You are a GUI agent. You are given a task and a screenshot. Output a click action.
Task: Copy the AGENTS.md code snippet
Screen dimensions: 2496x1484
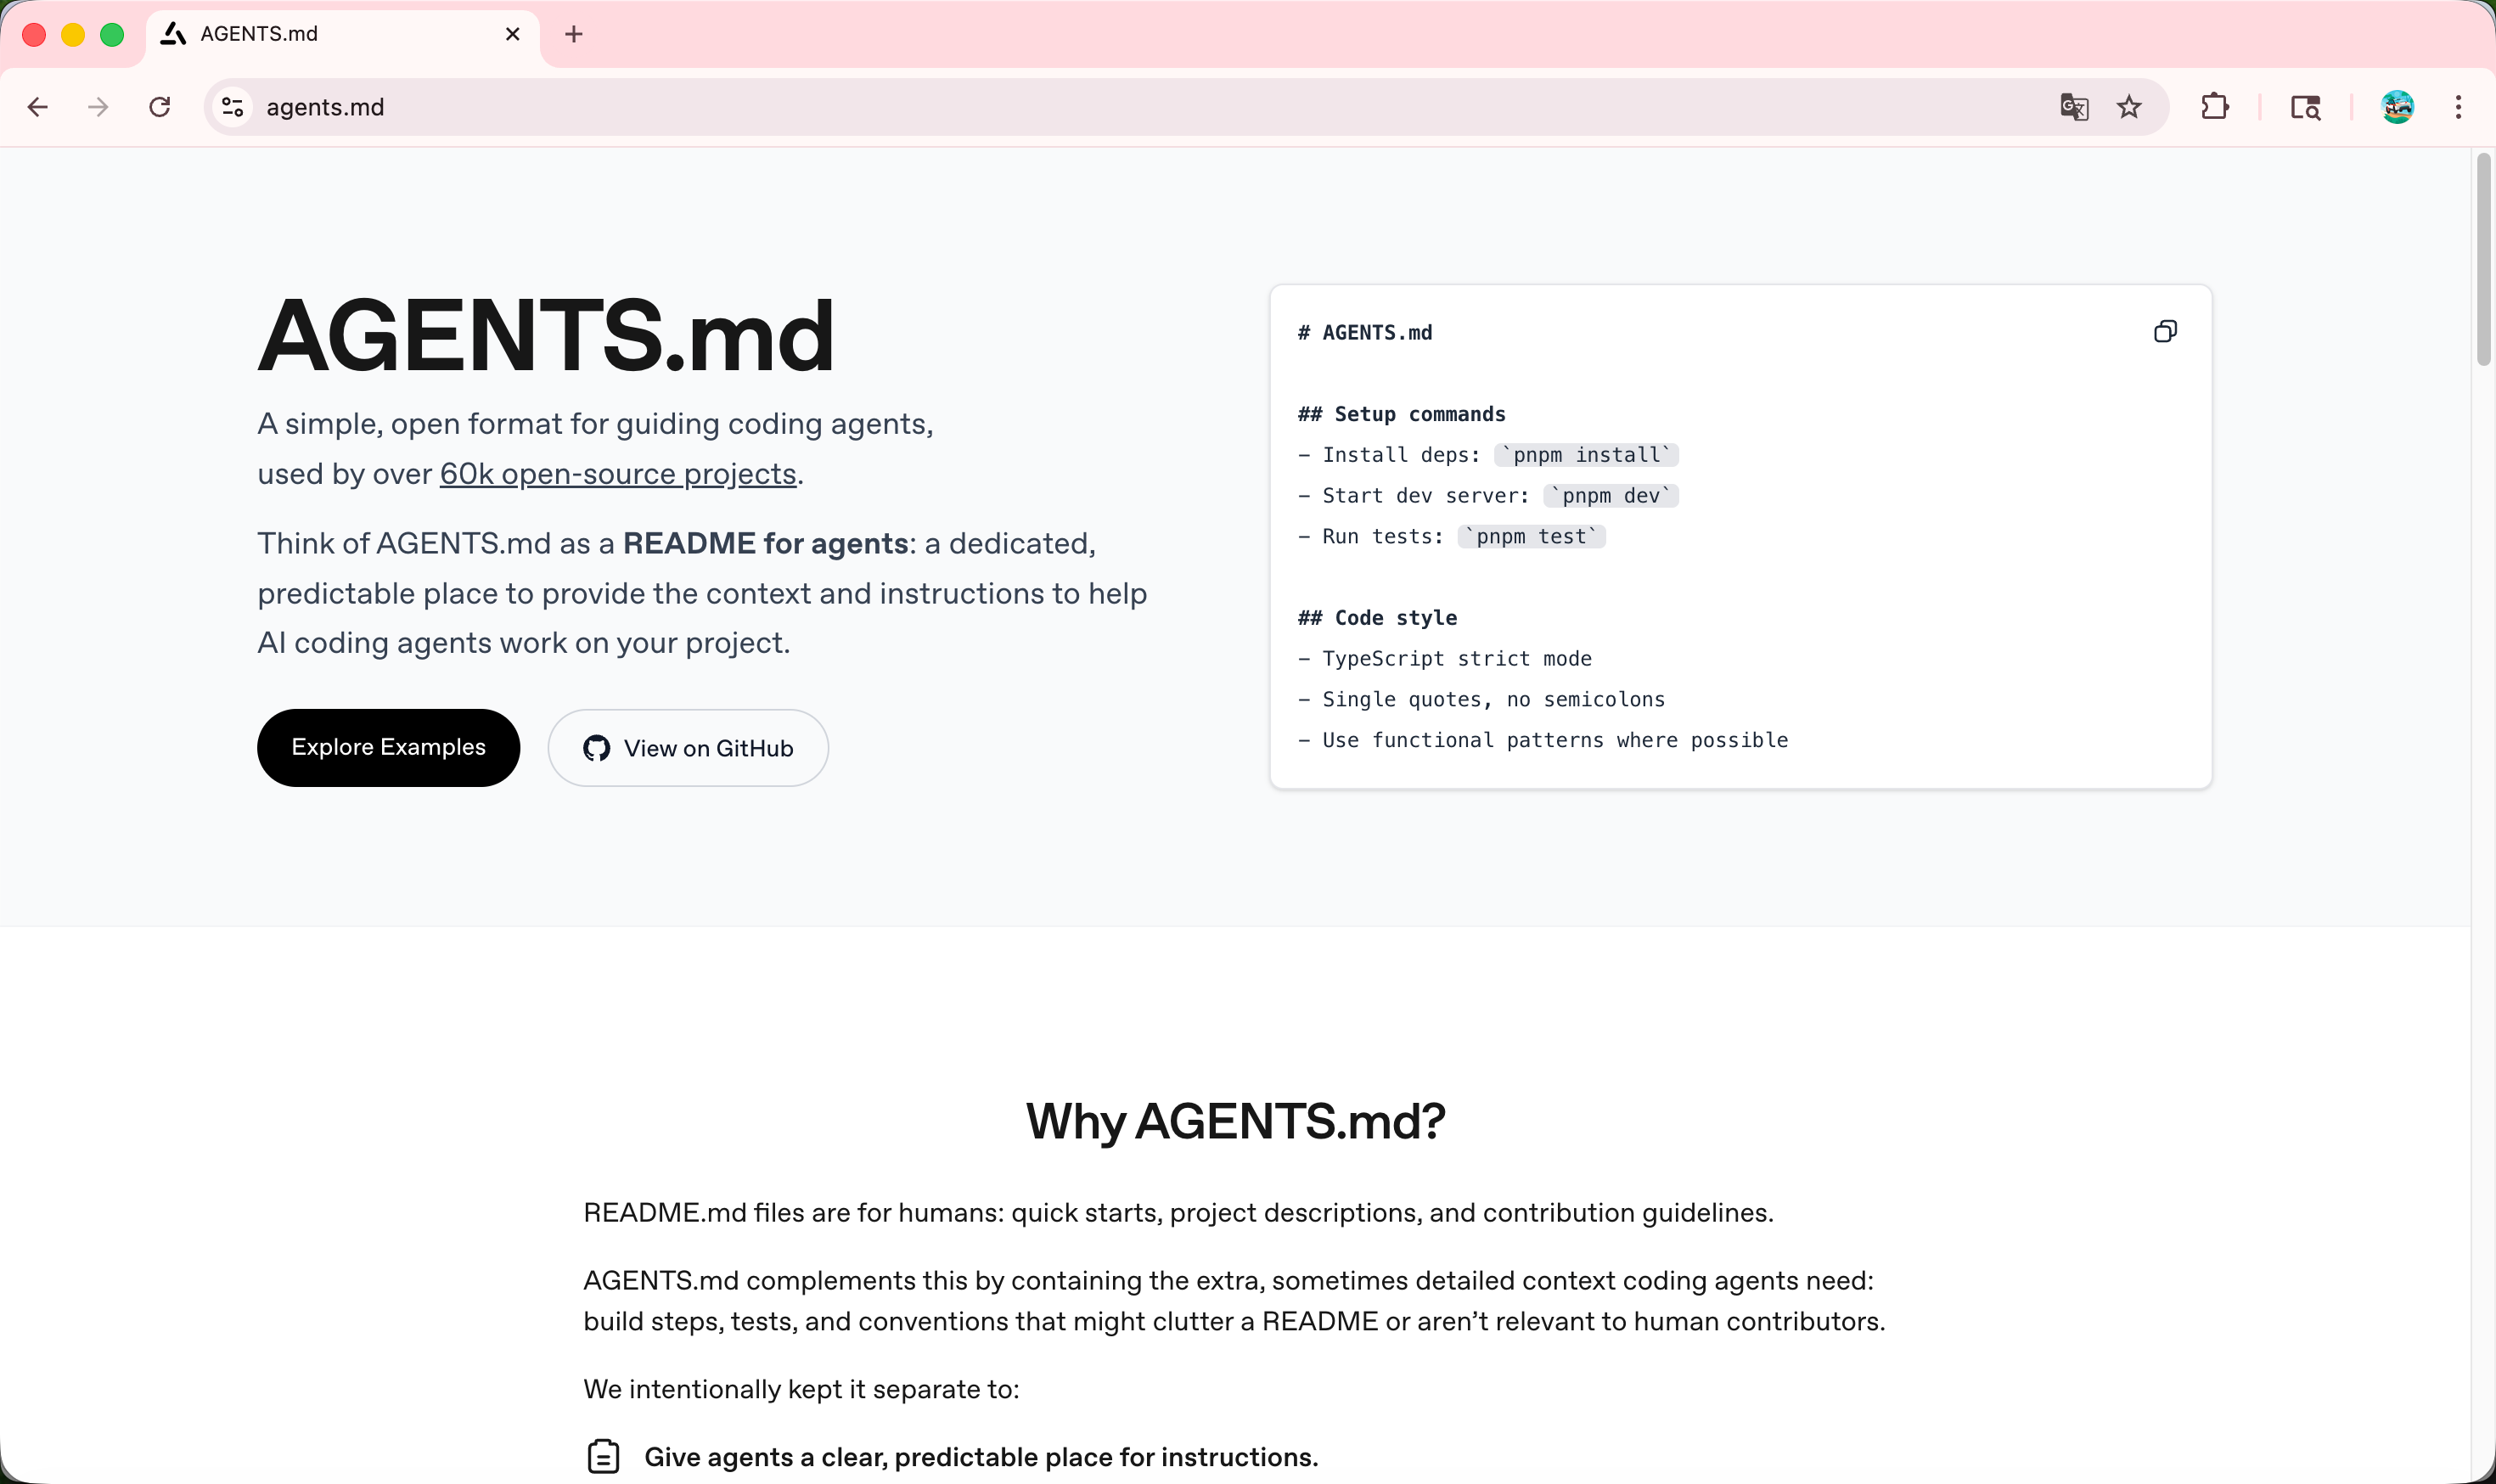coord(2165,332)
